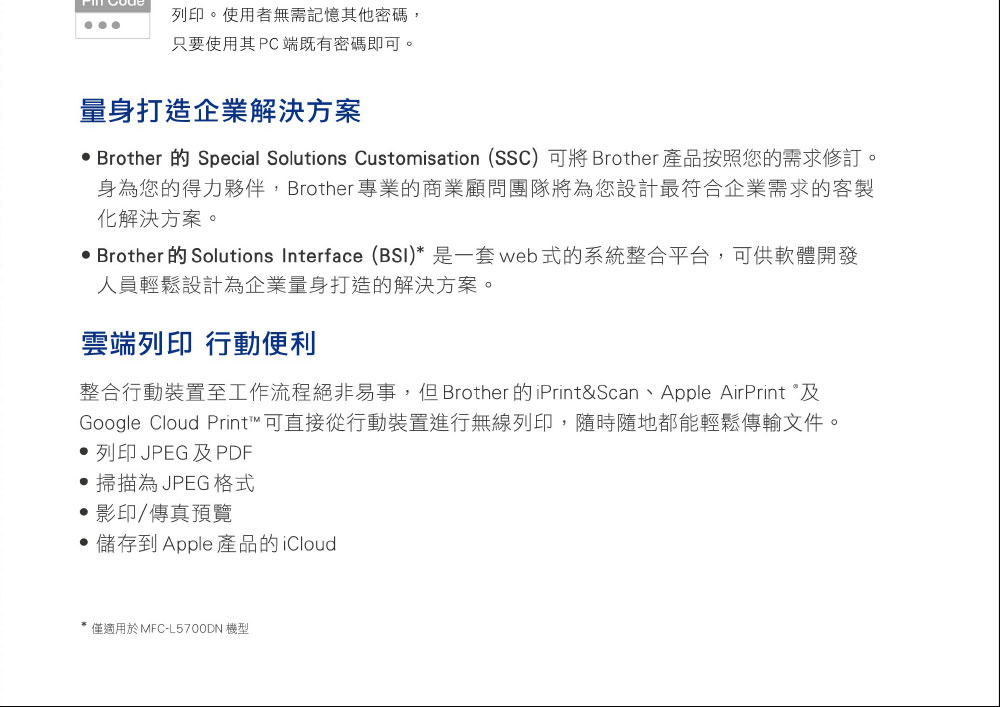The image size is (1000, 707).
Task: Click the iPrint&Scan text
Action: coord(587,392)
